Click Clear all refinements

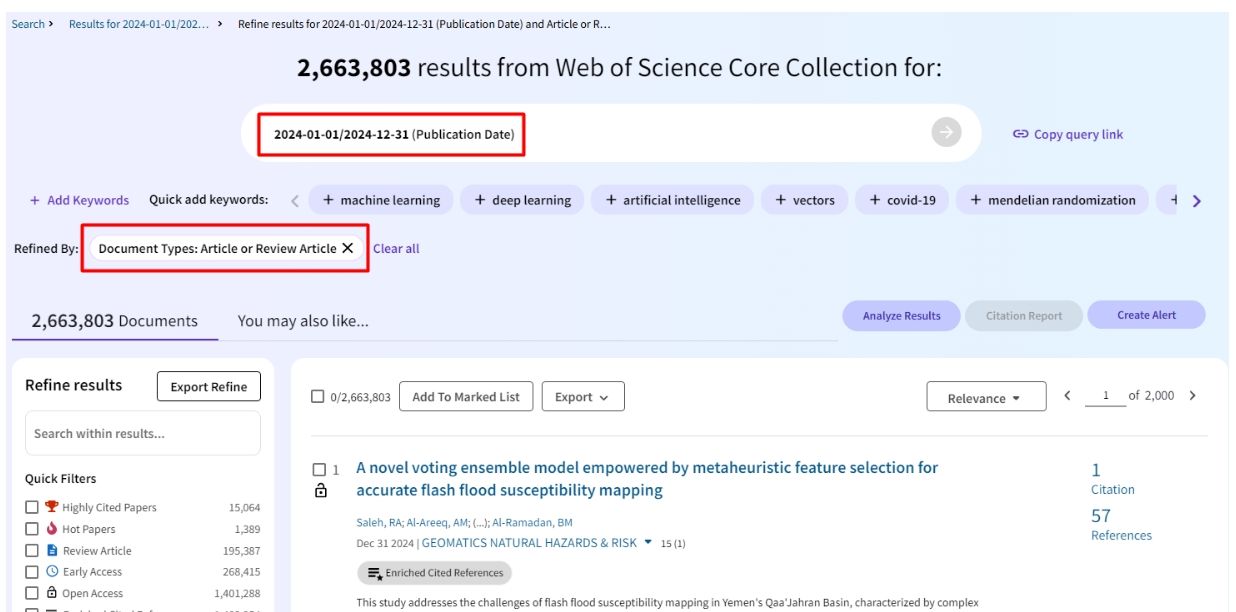[x=396, y=249]
